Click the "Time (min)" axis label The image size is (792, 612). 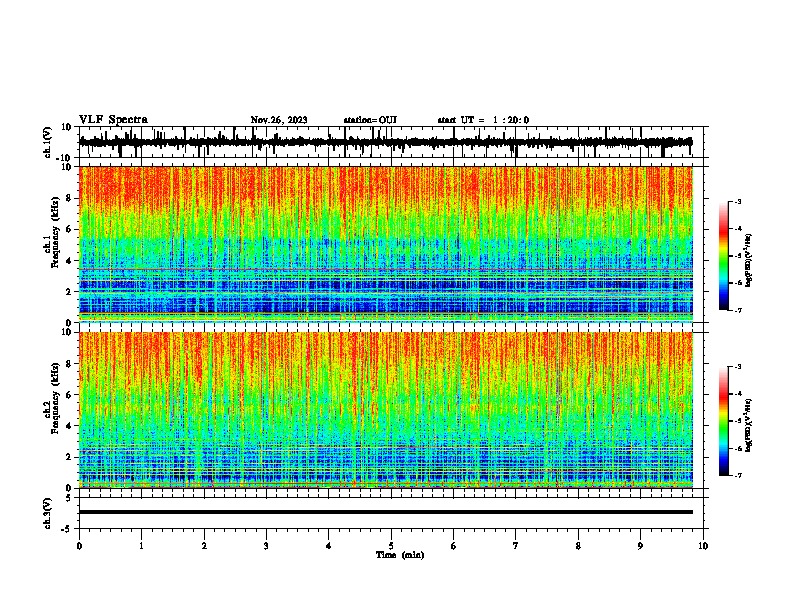[x=400, y=555]
